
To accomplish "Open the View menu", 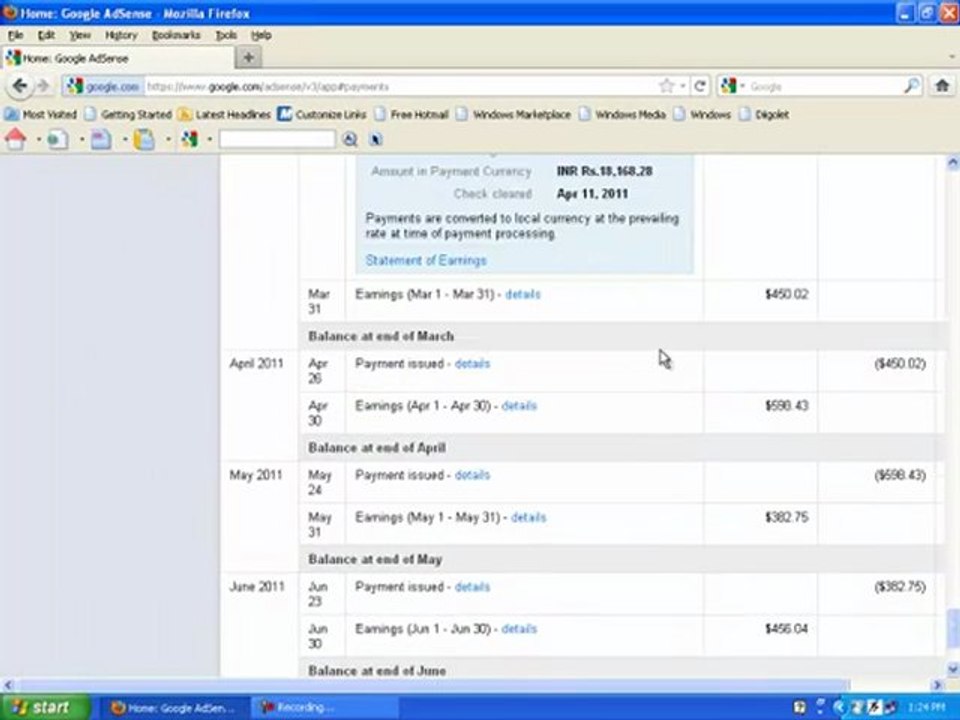I will pos(80,36).
